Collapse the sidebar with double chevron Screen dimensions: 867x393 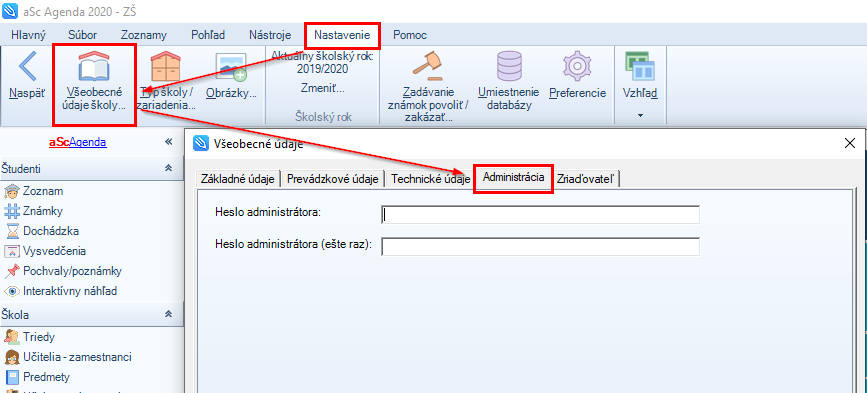tap(169, 142)
